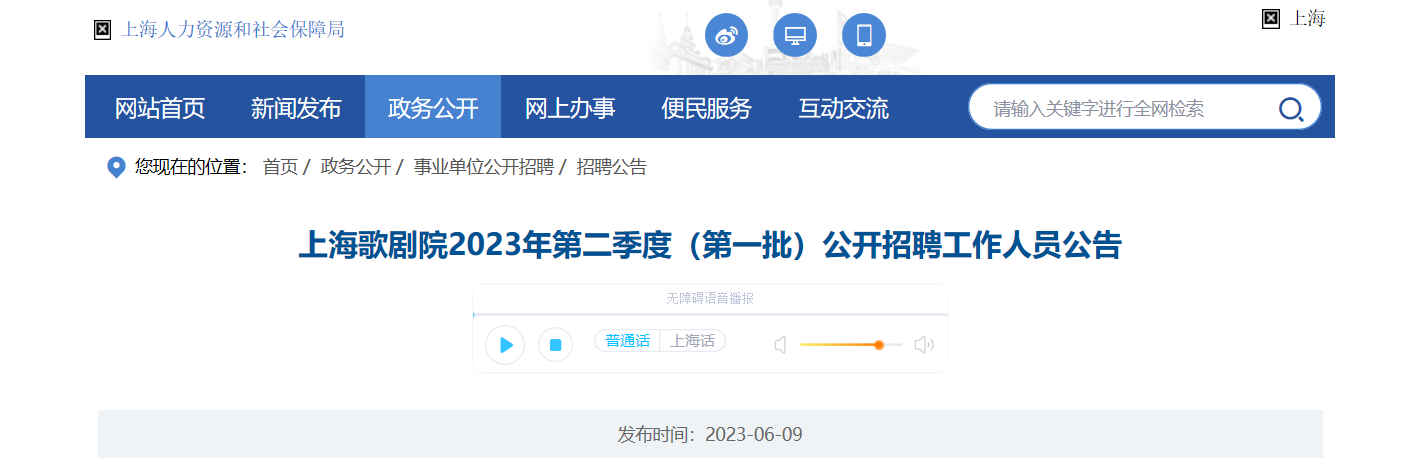Click 上海人力资源和社会保障局 header link
Screen dimensions: 1402x472
[233, 30]
